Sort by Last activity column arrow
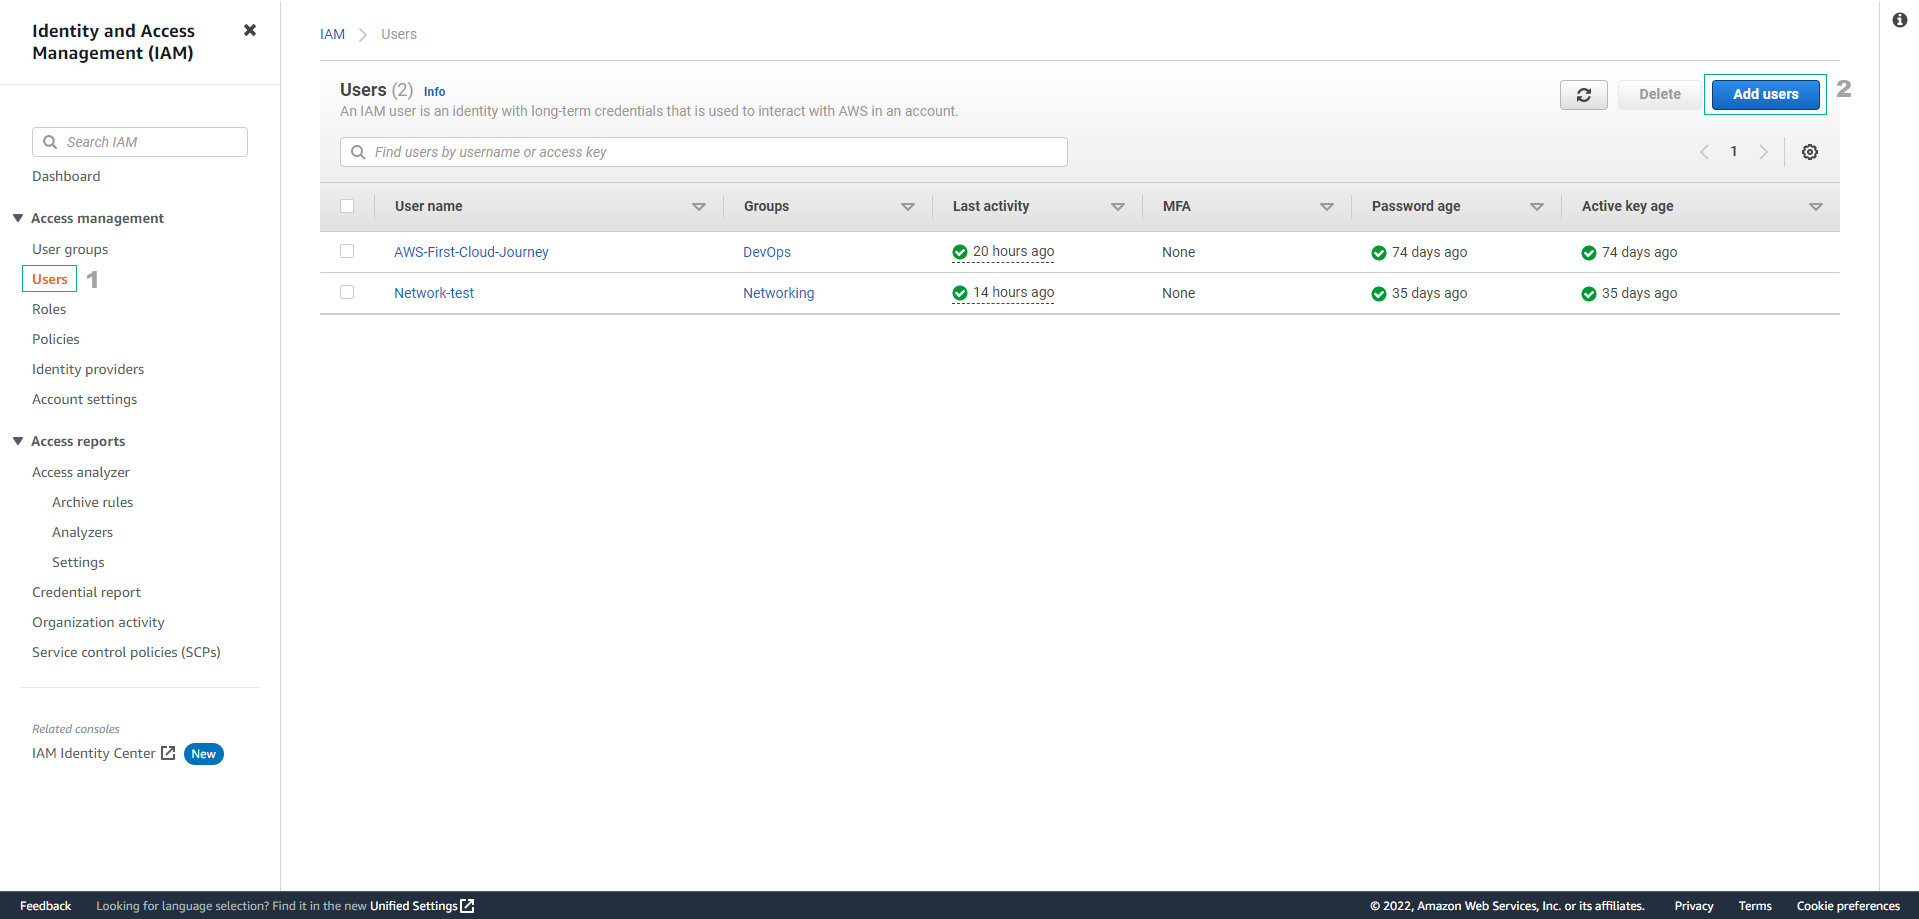Screen dimensions: 1919x919 click(x=1118, y=207)
